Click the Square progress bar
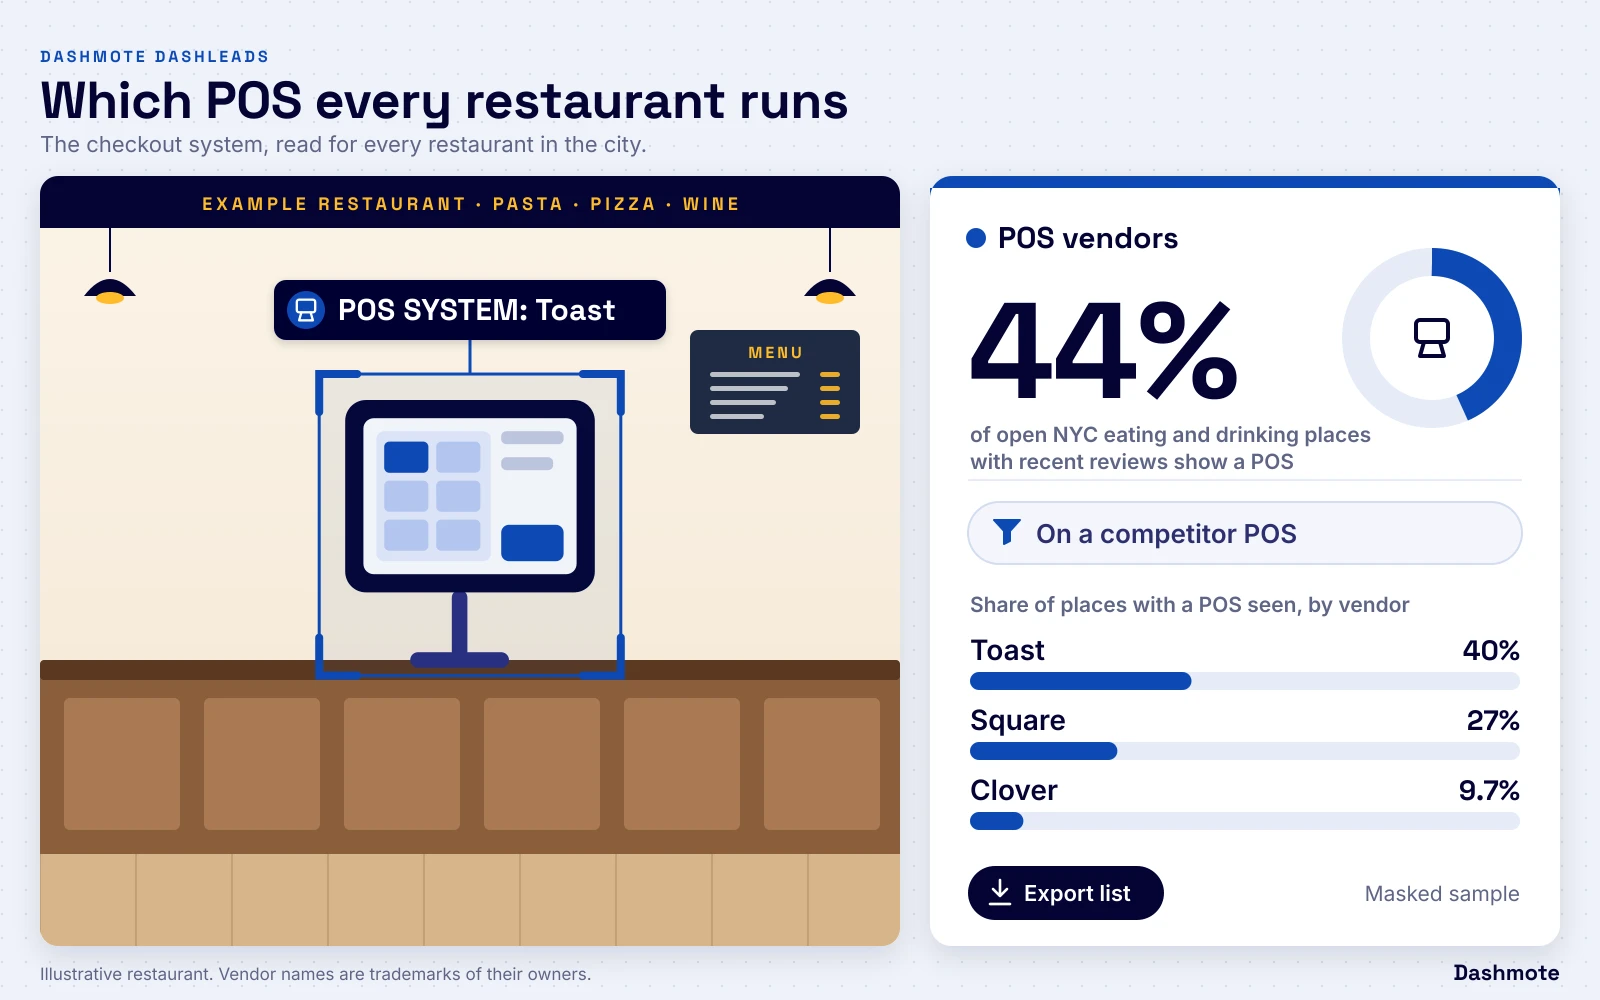Image resolution: width=1600 pixels, height=1000 pixels. coord(1244,751)
